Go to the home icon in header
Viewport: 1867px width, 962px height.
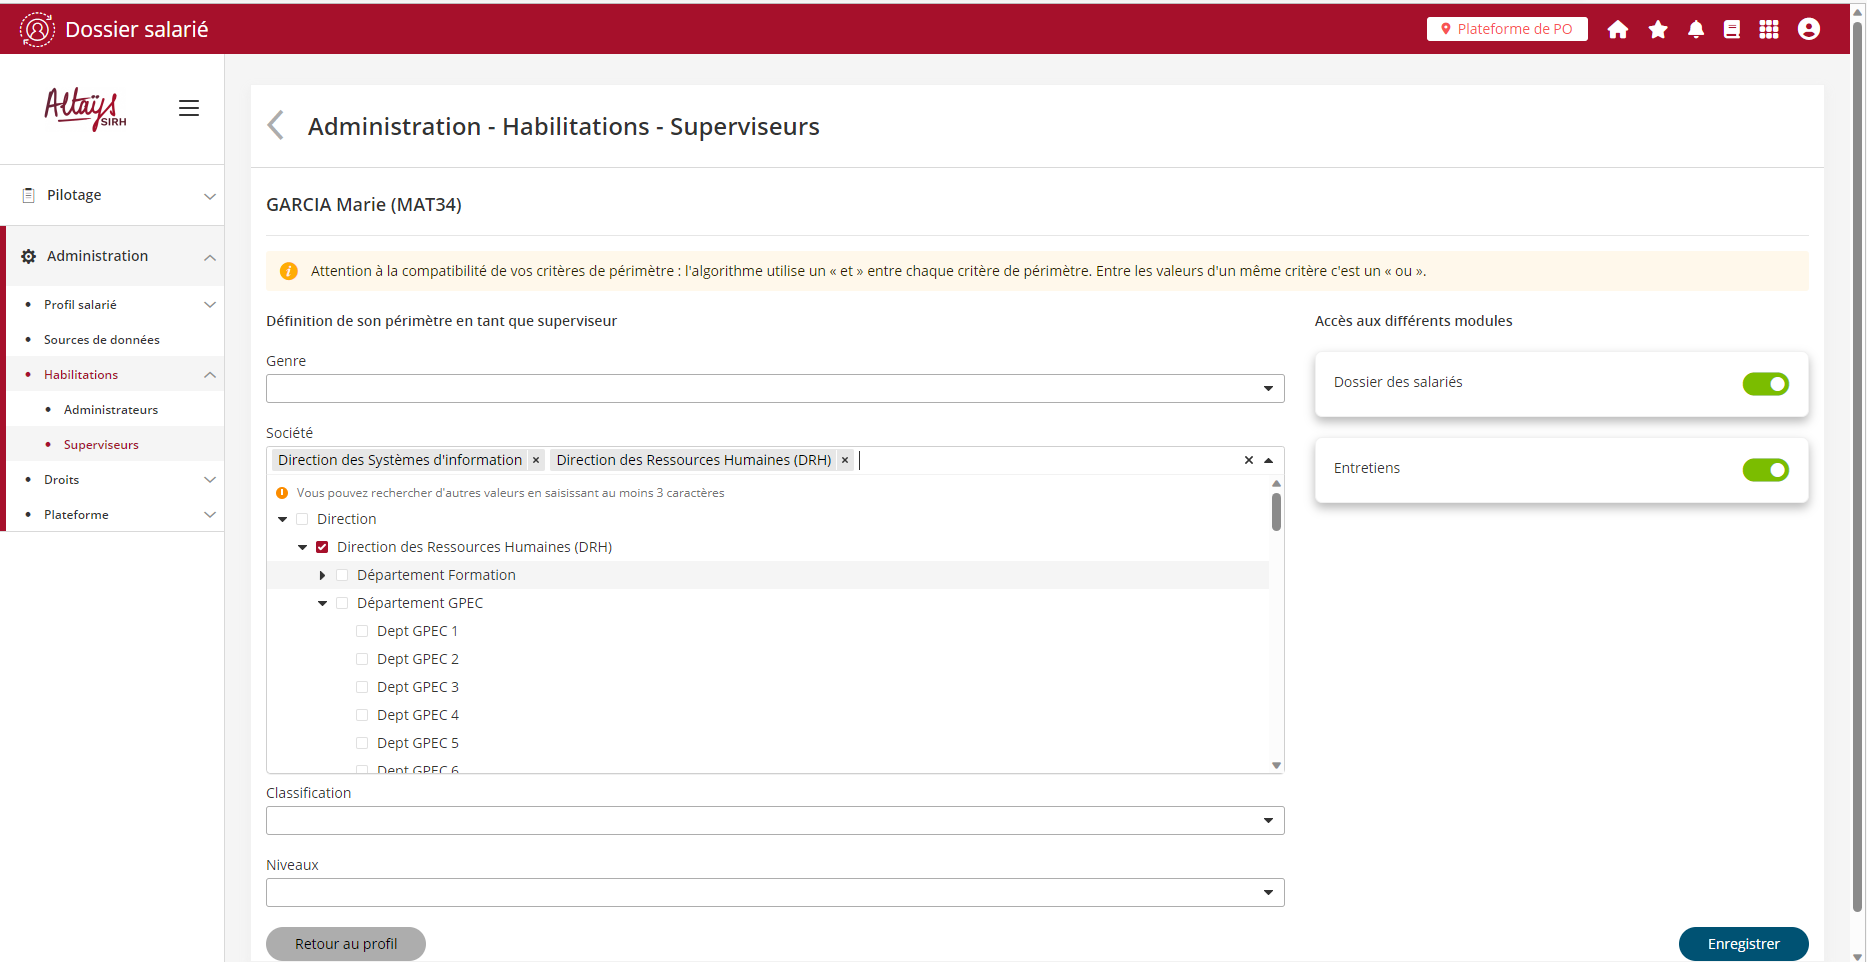tap(1617, 30)
